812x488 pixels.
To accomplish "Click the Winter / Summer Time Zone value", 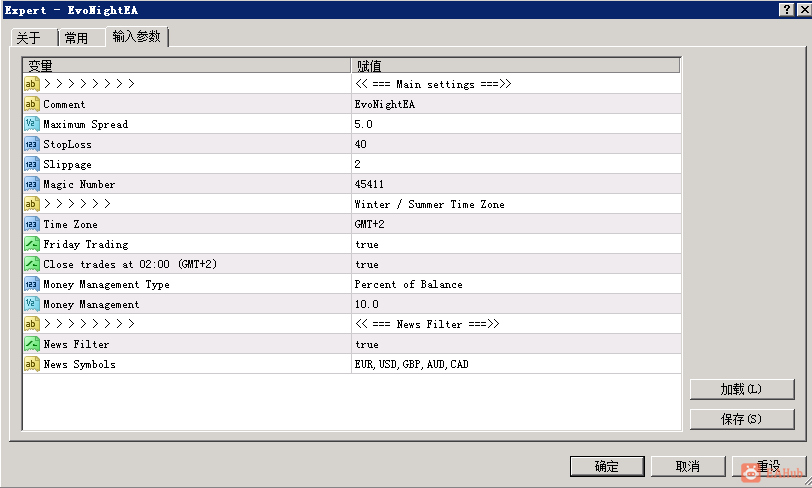I will click(x=429, y=204).
